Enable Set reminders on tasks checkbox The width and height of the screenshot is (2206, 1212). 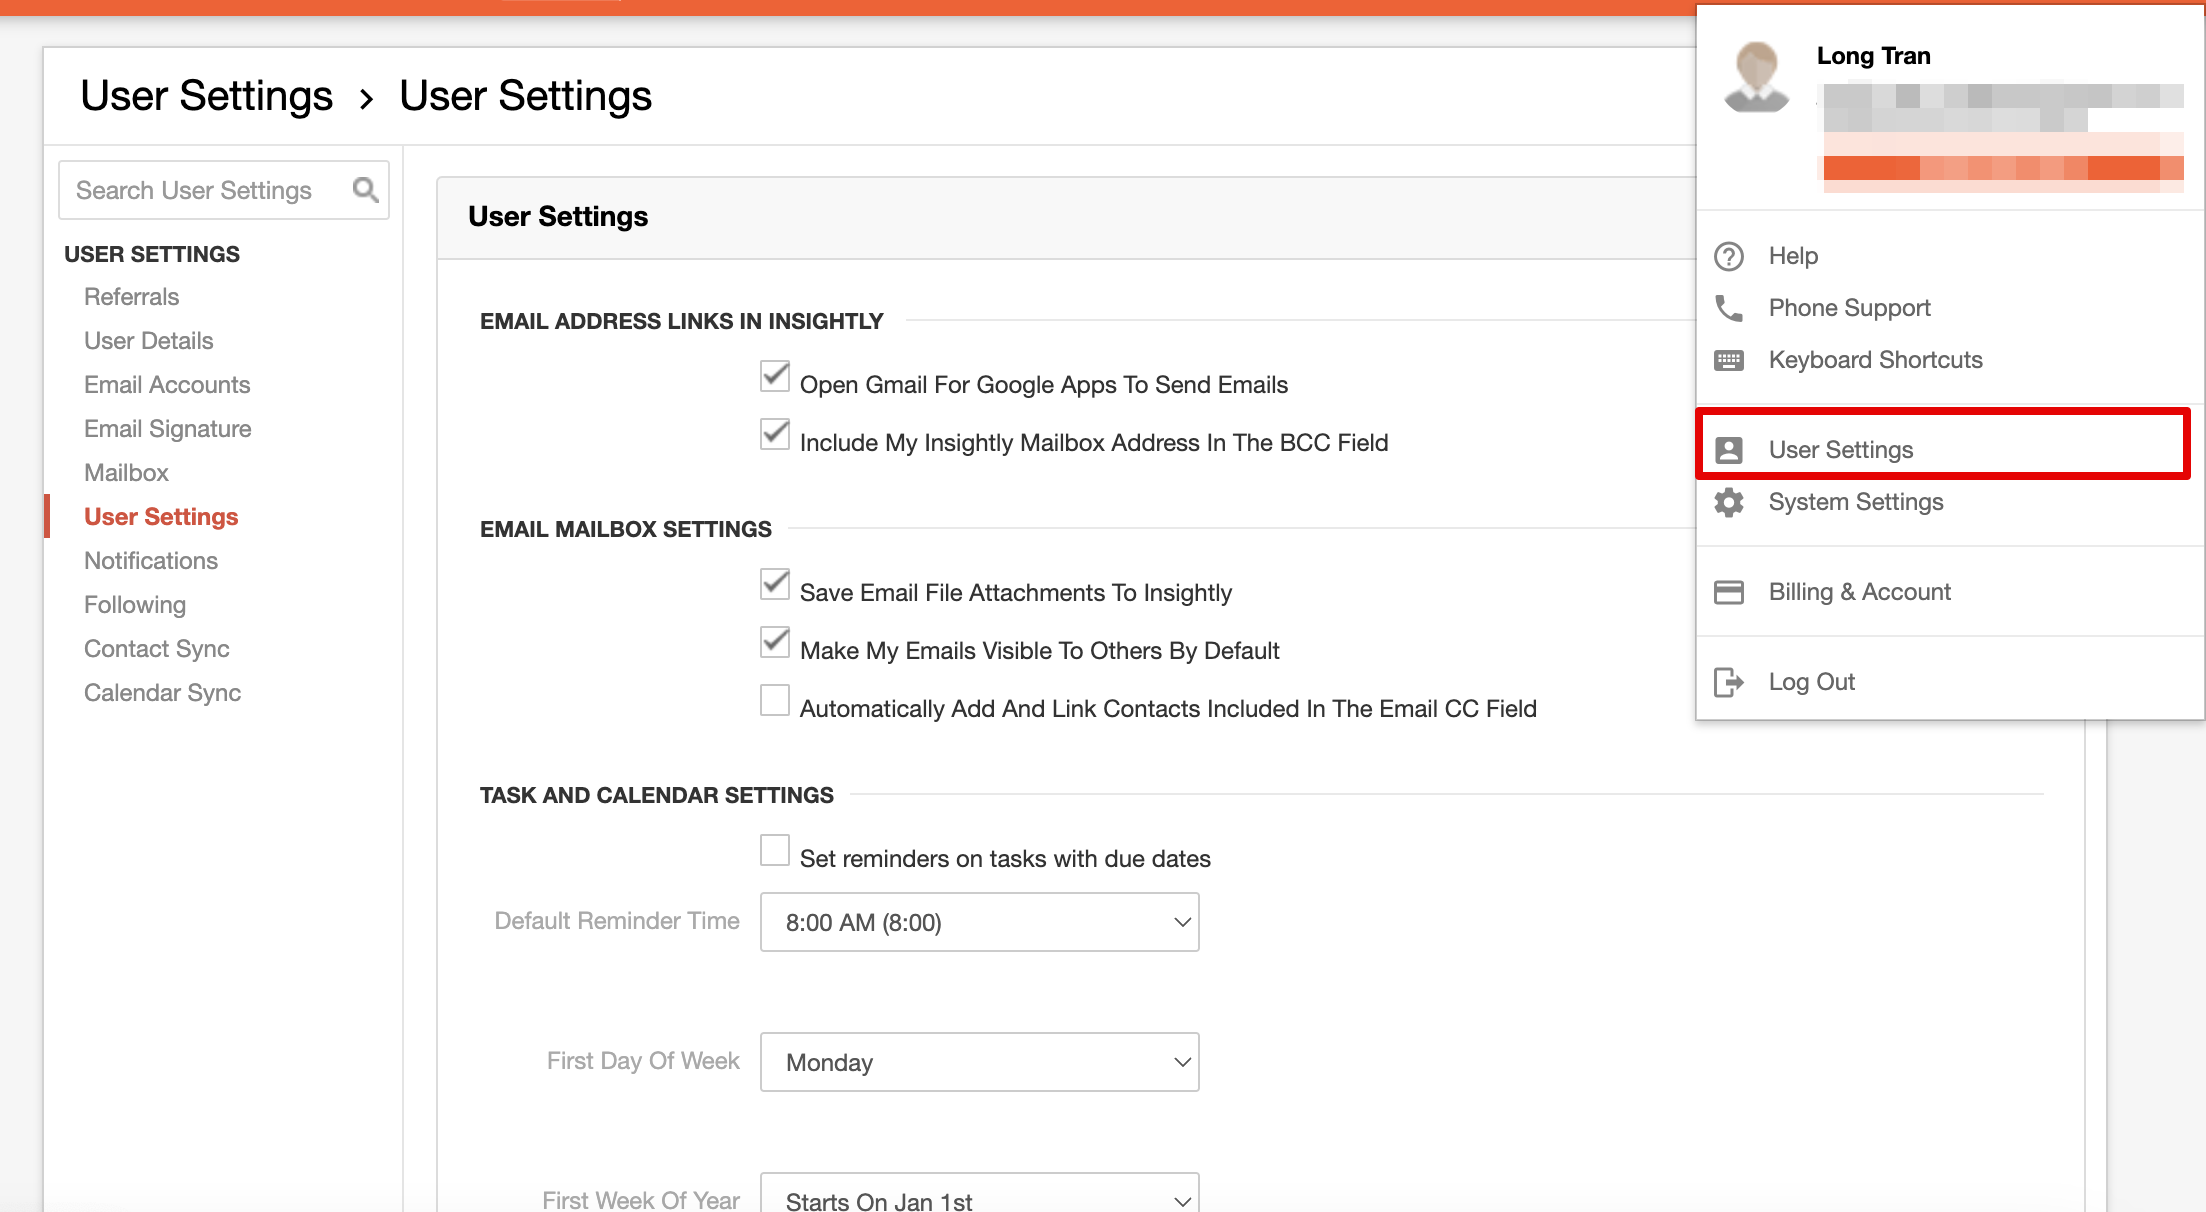tap(775, 851)
